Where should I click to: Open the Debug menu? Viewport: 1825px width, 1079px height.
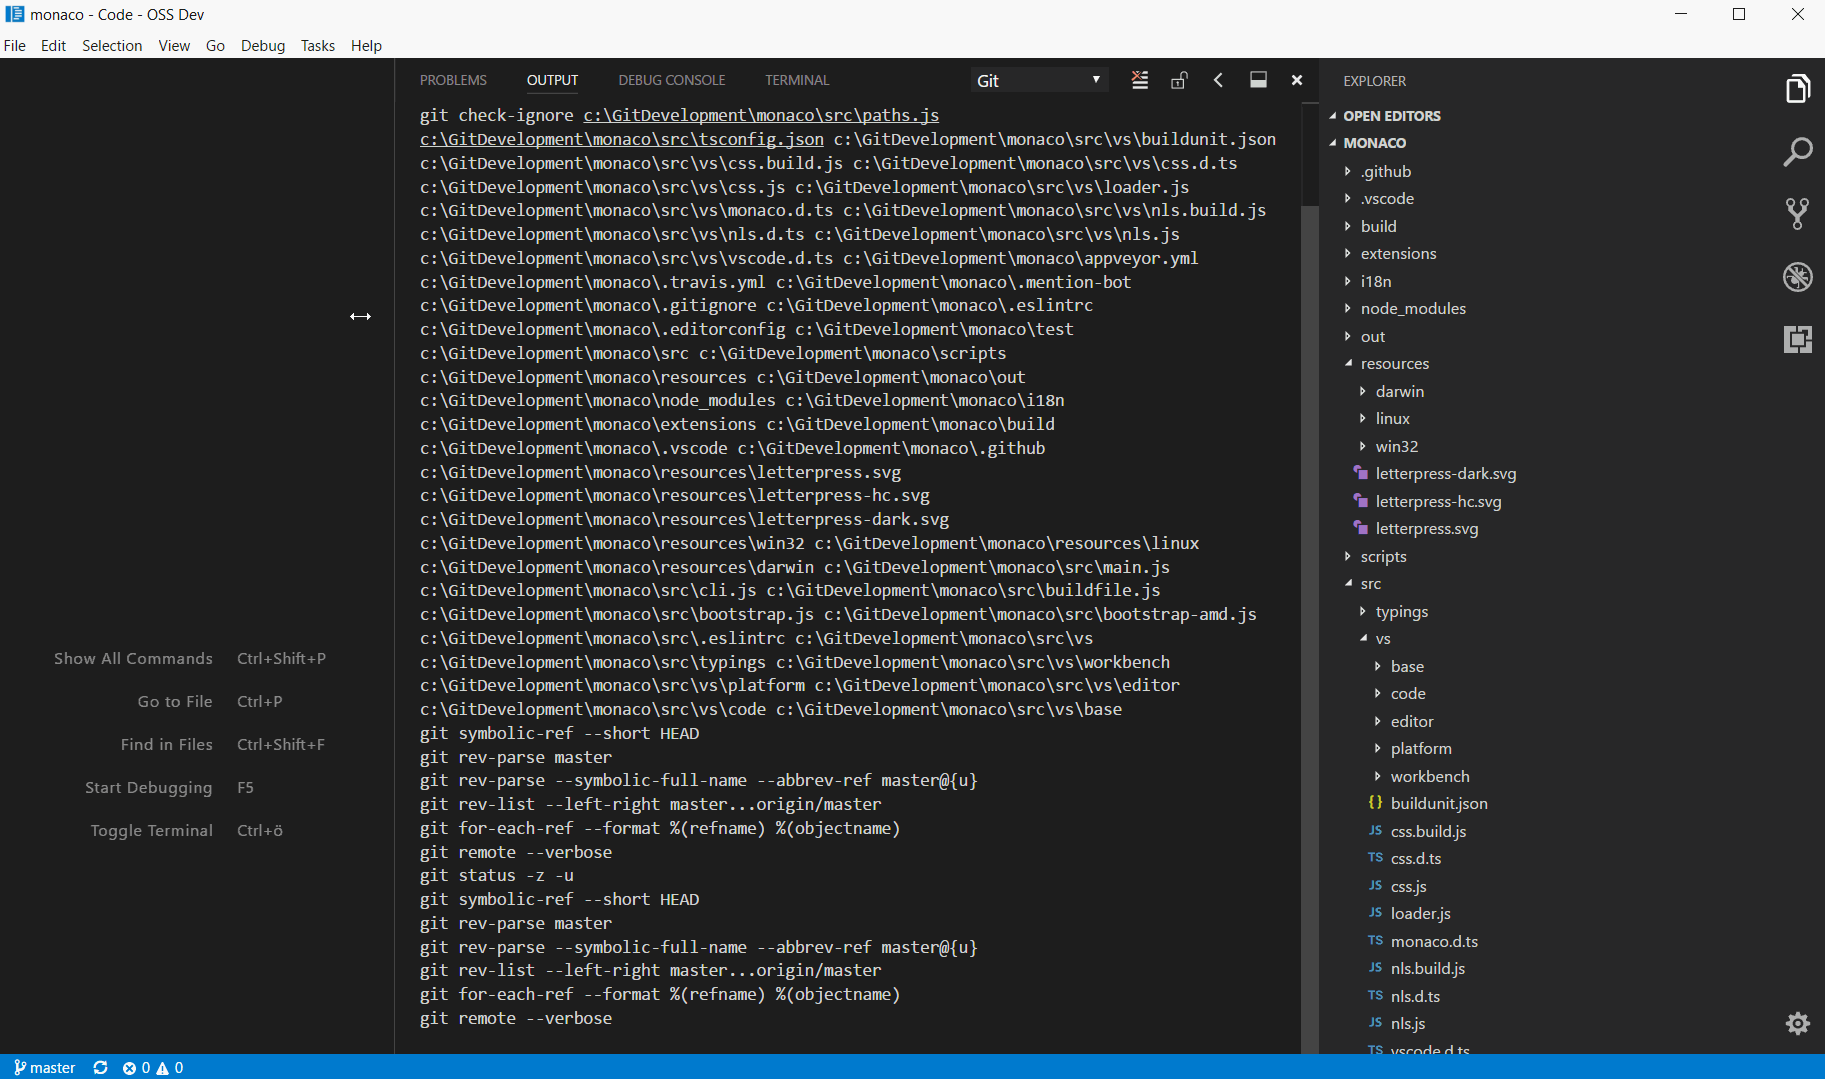click(x=263, y=45)
